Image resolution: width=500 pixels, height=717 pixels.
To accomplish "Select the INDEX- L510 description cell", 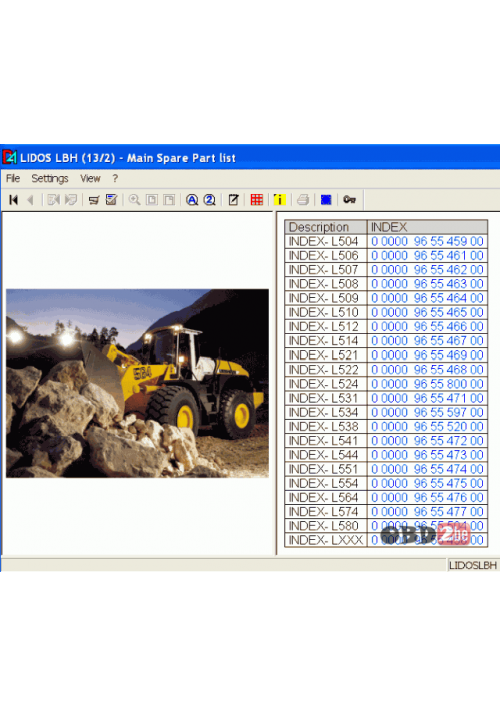I will click(x=326, y=312).
